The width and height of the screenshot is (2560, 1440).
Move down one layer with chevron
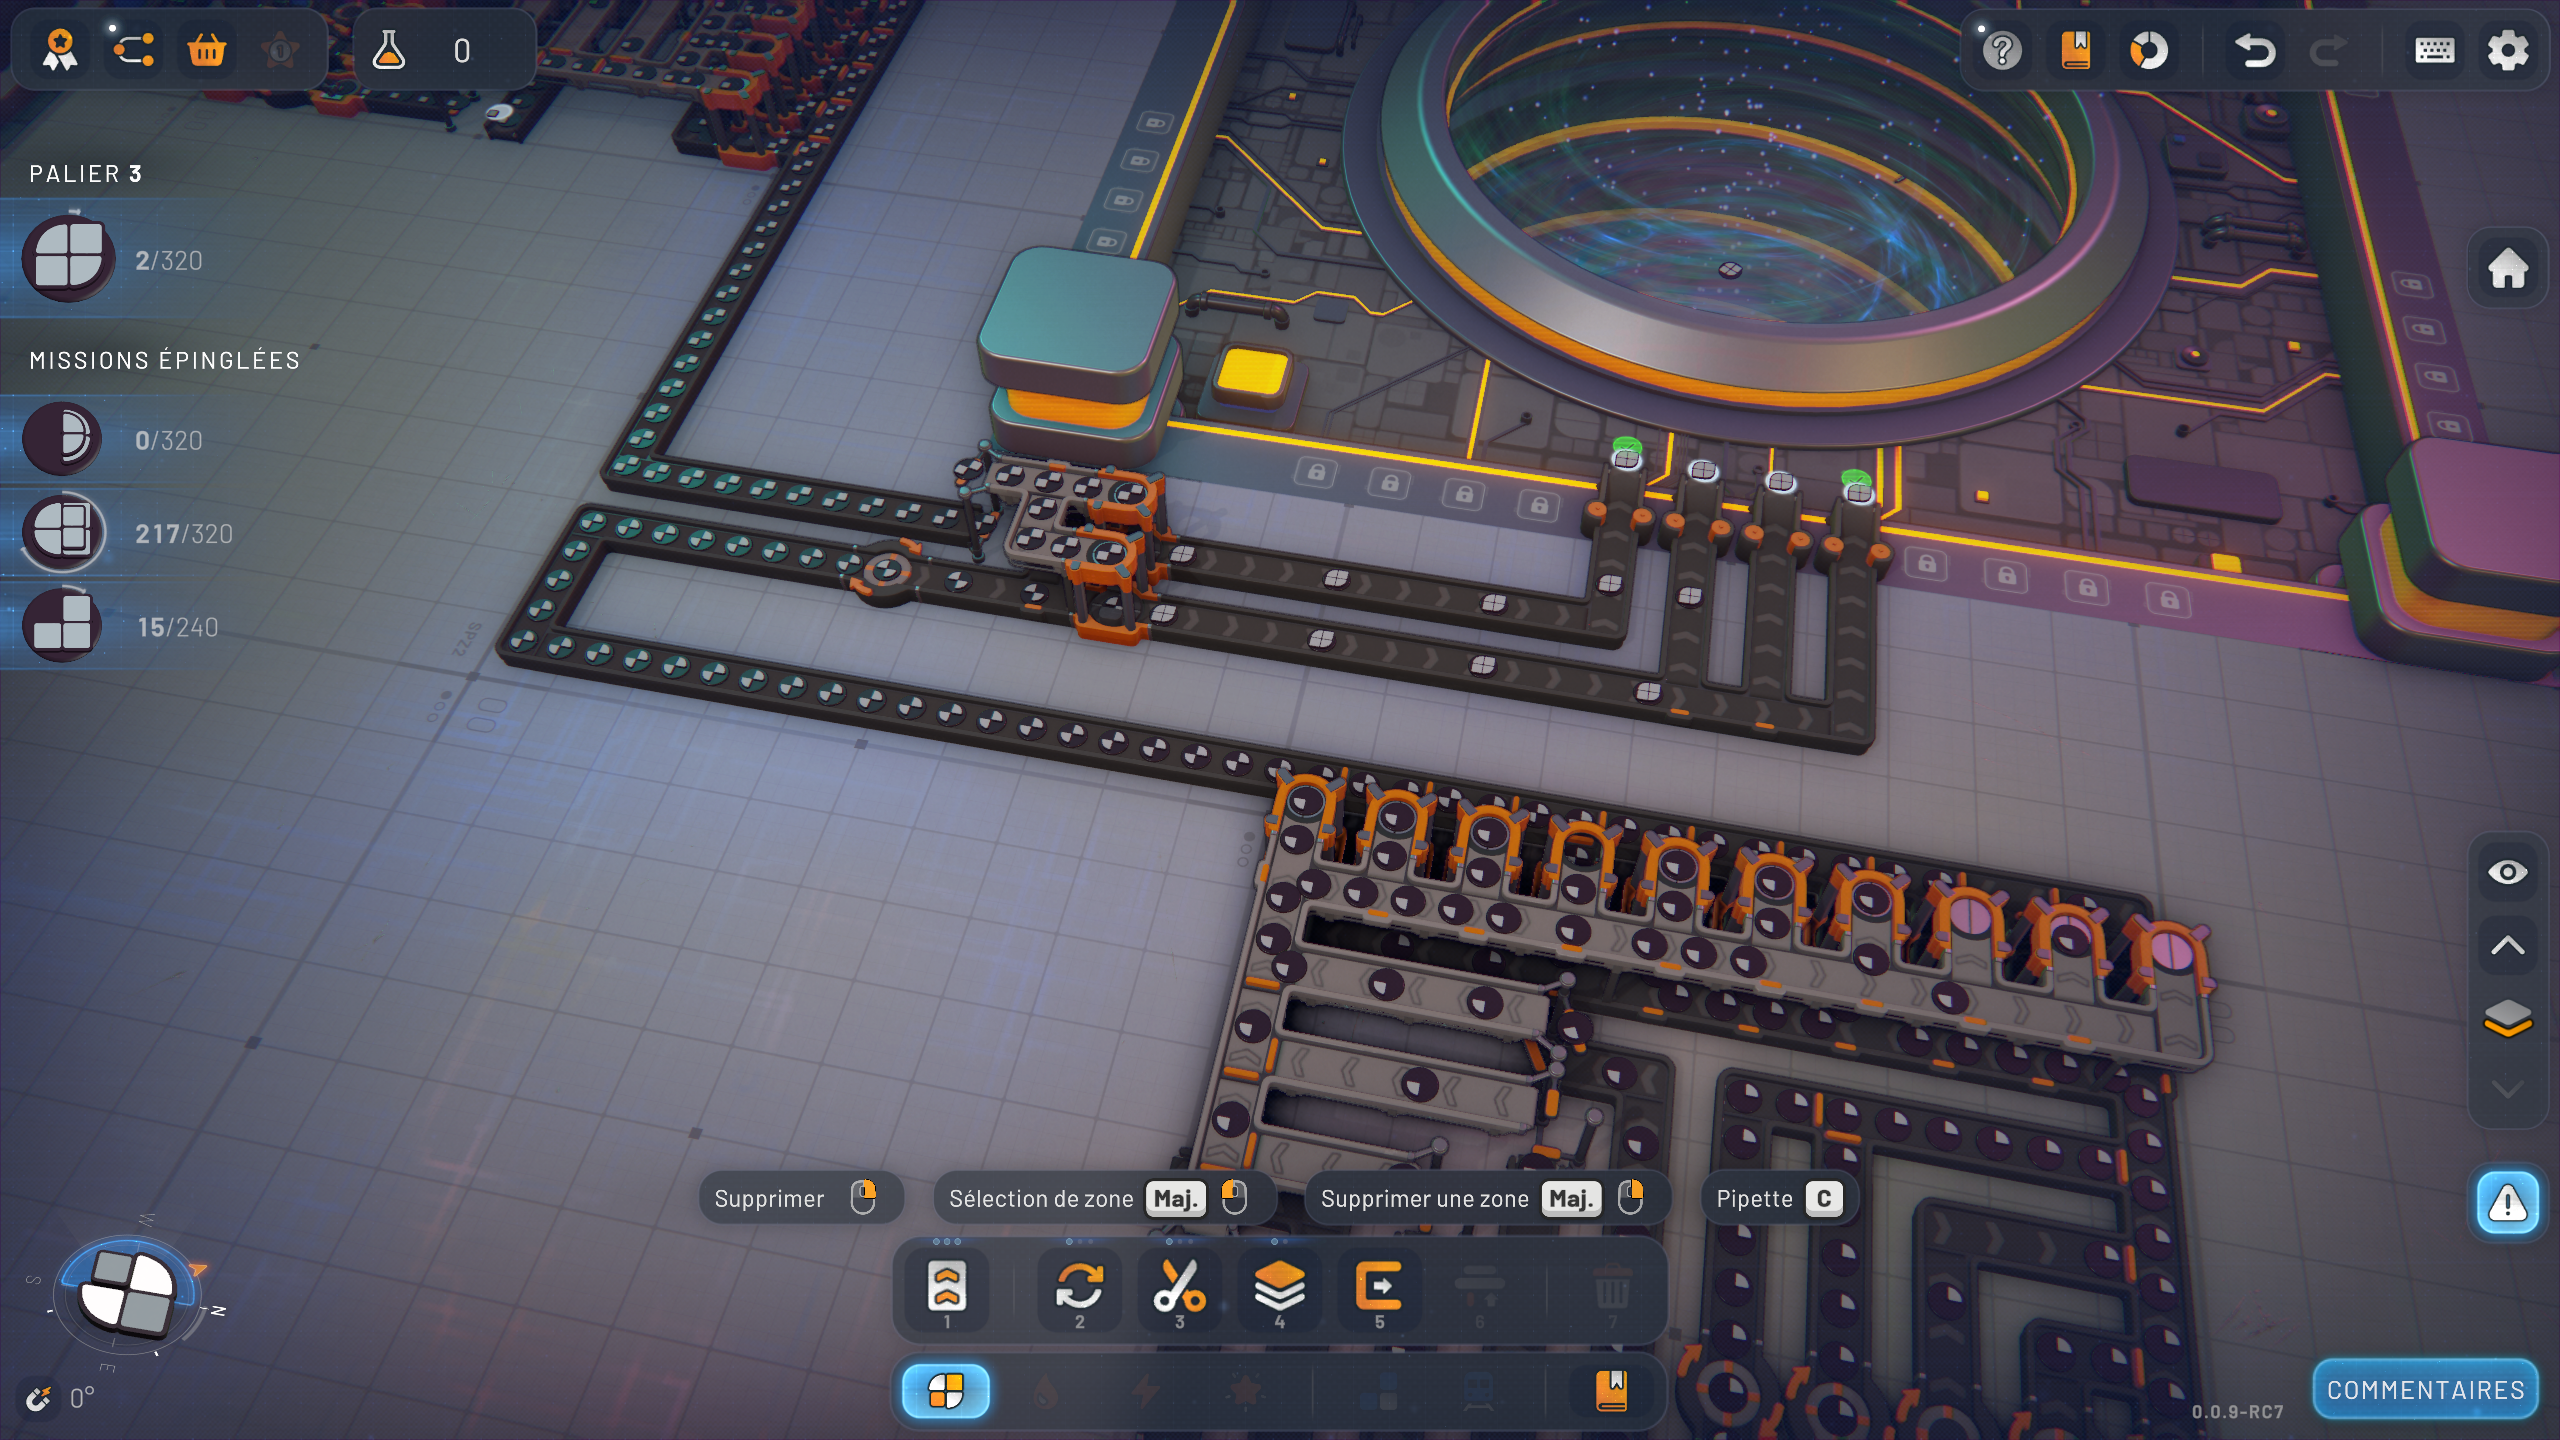click(2507, 1089)
